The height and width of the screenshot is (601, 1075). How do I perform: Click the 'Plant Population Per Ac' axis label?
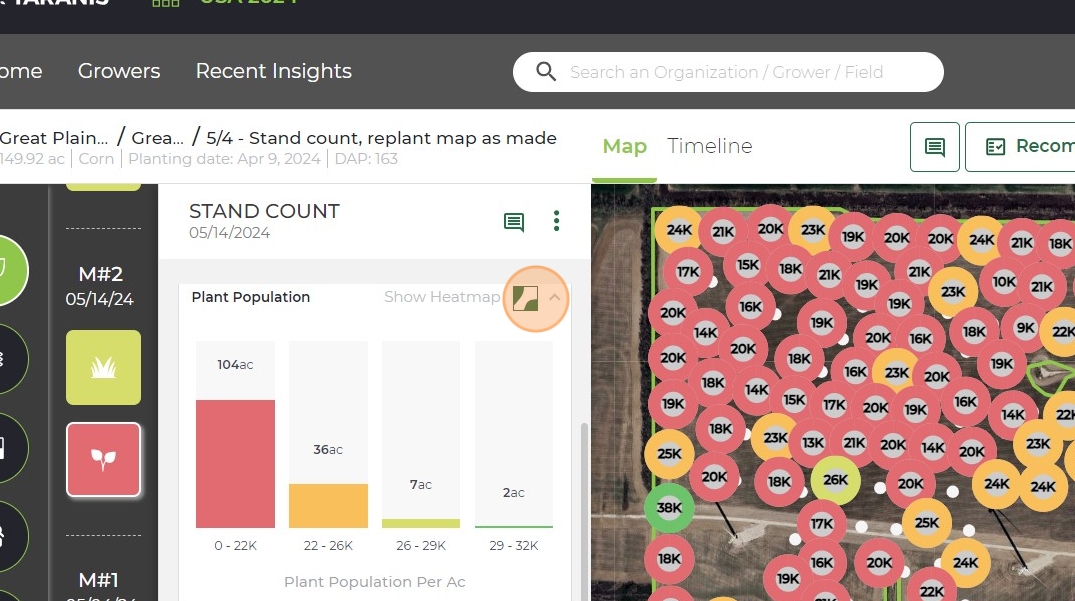point(374,582)
